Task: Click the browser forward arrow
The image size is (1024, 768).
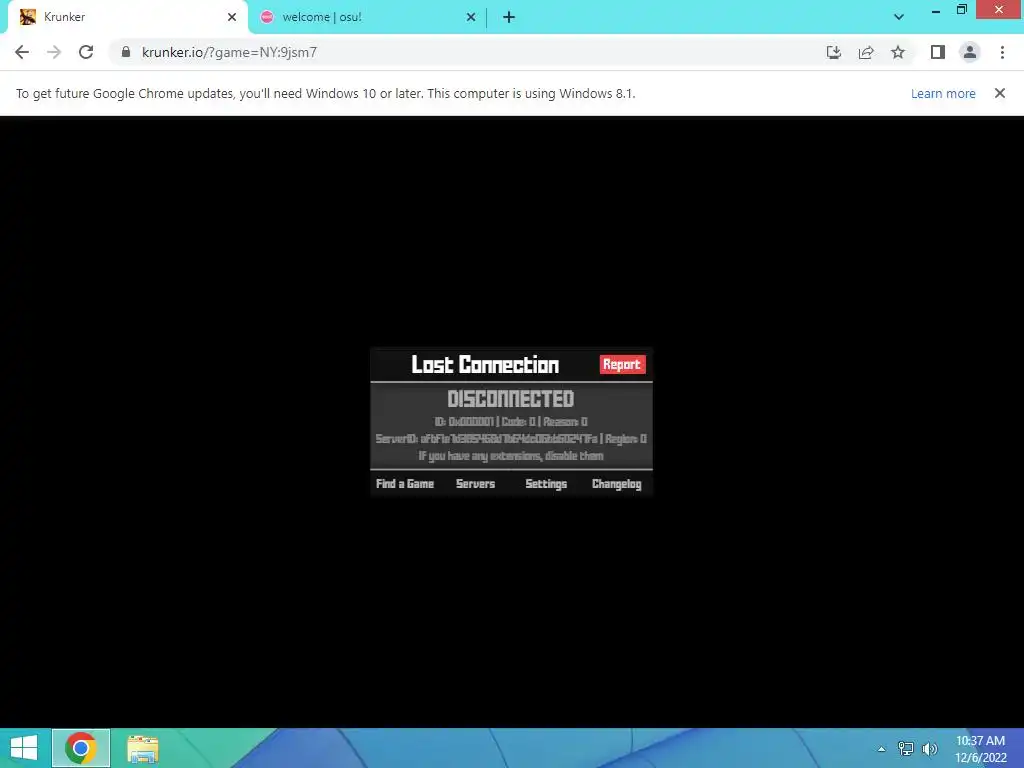Action: pyautogui.click(x=54, y=52)
